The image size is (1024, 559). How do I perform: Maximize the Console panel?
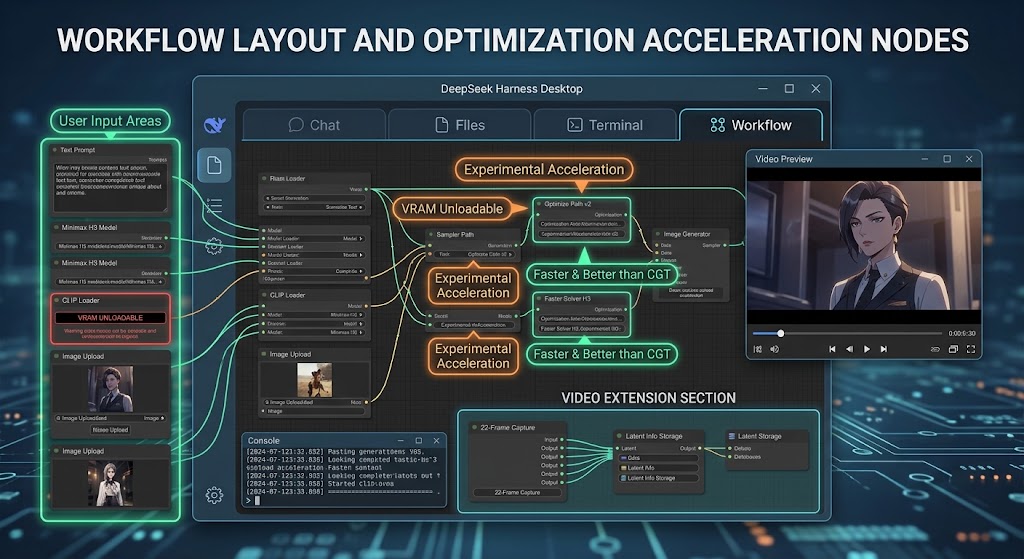coord(419,441)
